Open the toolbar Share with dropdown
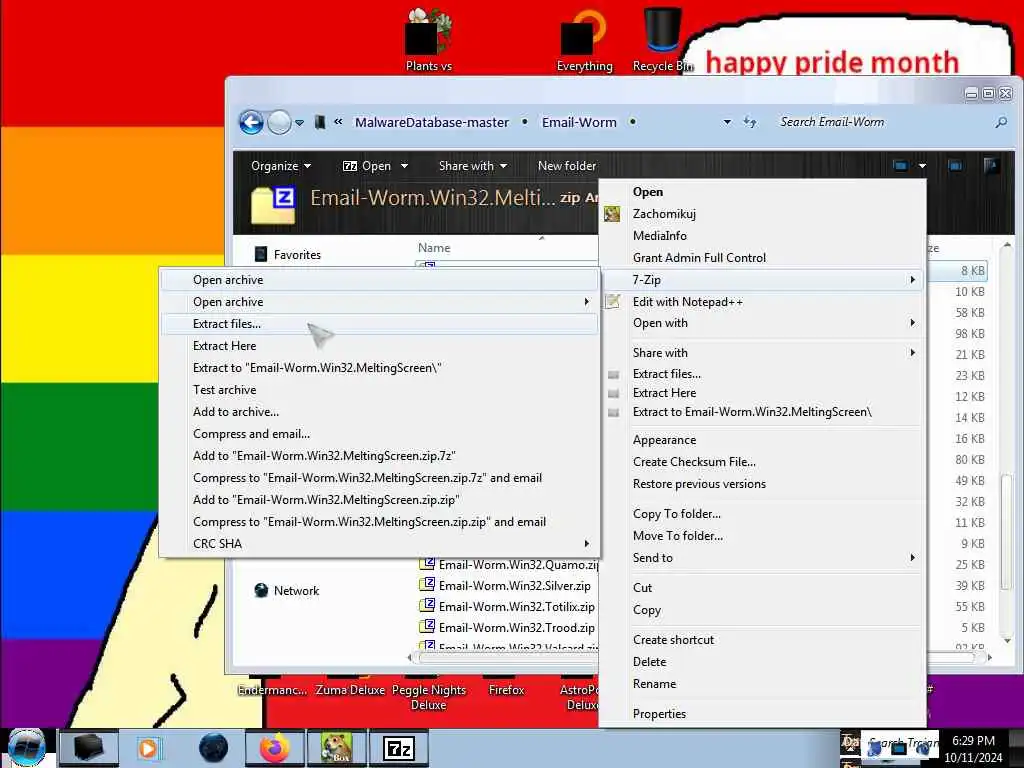The height and width of the screenshot is (768, 1024). tap(473, 166)
